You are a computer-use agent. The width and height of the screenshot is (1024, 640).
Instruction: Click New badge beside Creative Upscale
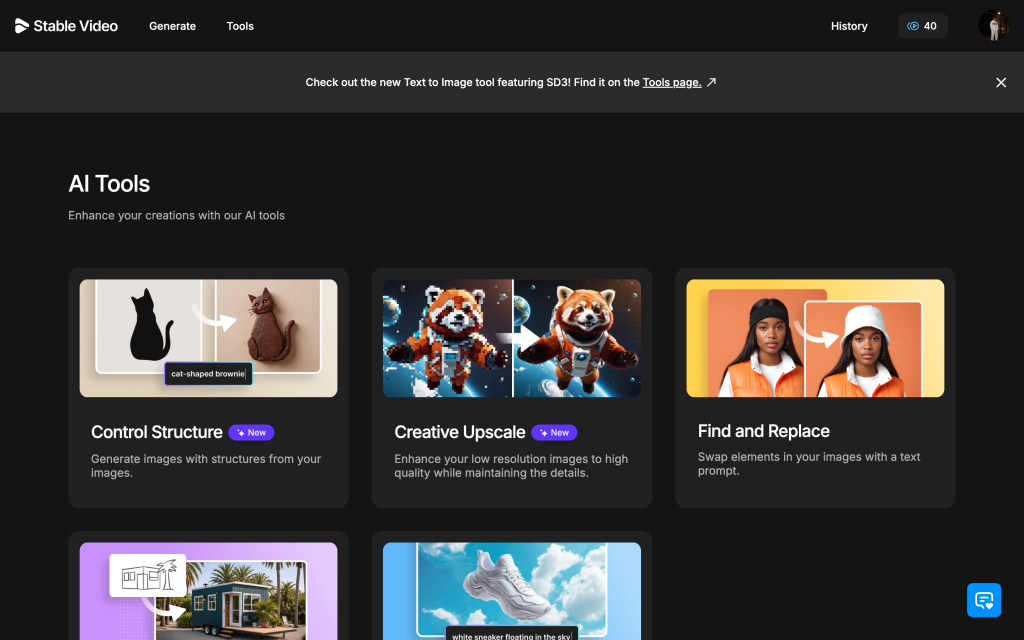tap(554, 432)
